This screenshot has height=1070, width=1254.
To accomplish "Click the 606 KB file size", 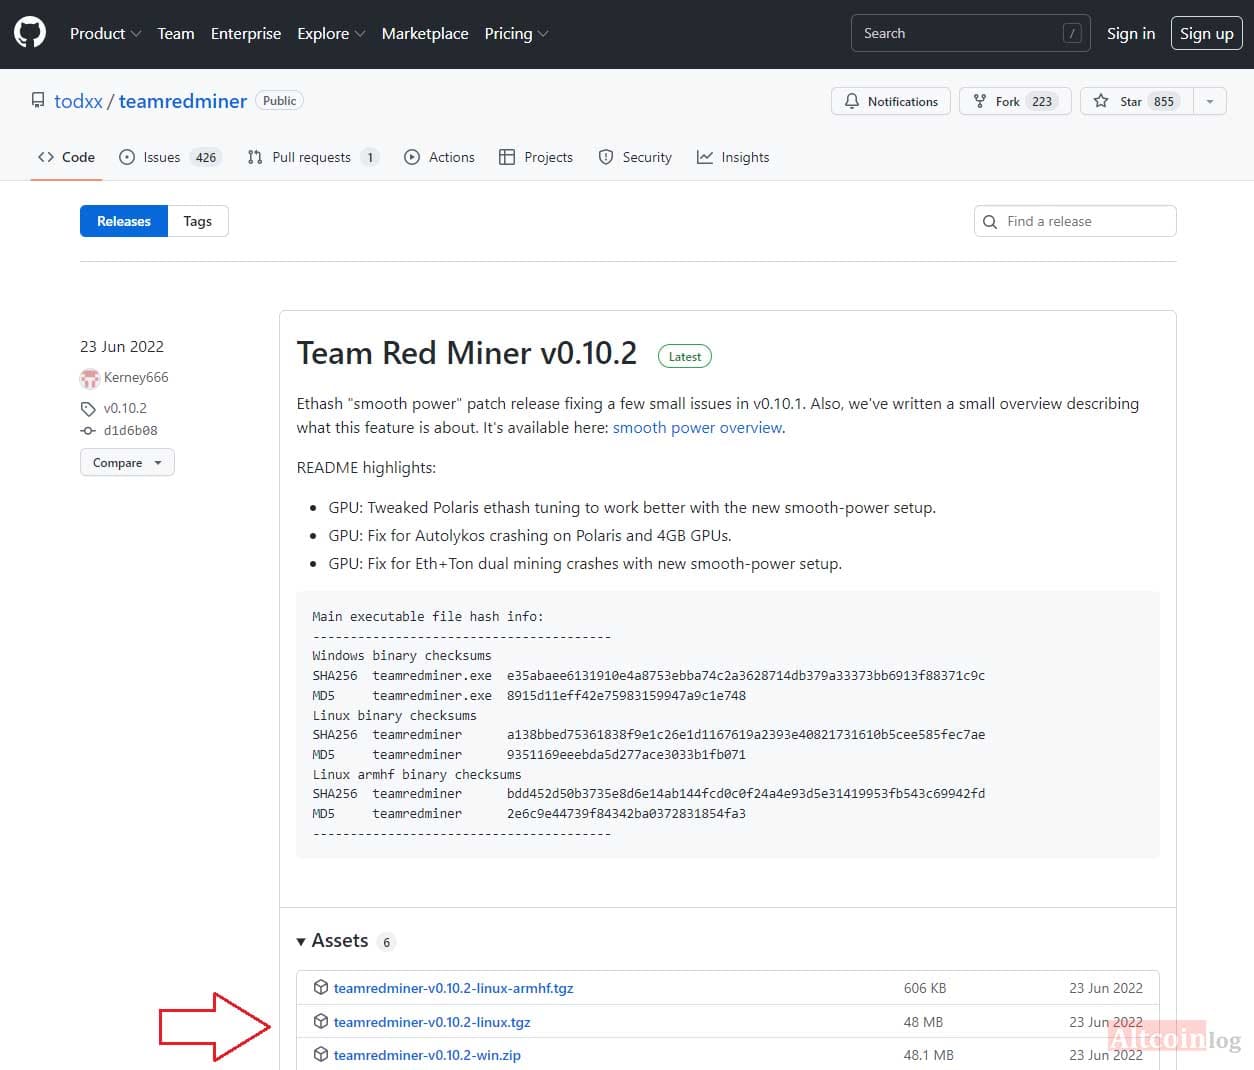I will click(925, 988).
